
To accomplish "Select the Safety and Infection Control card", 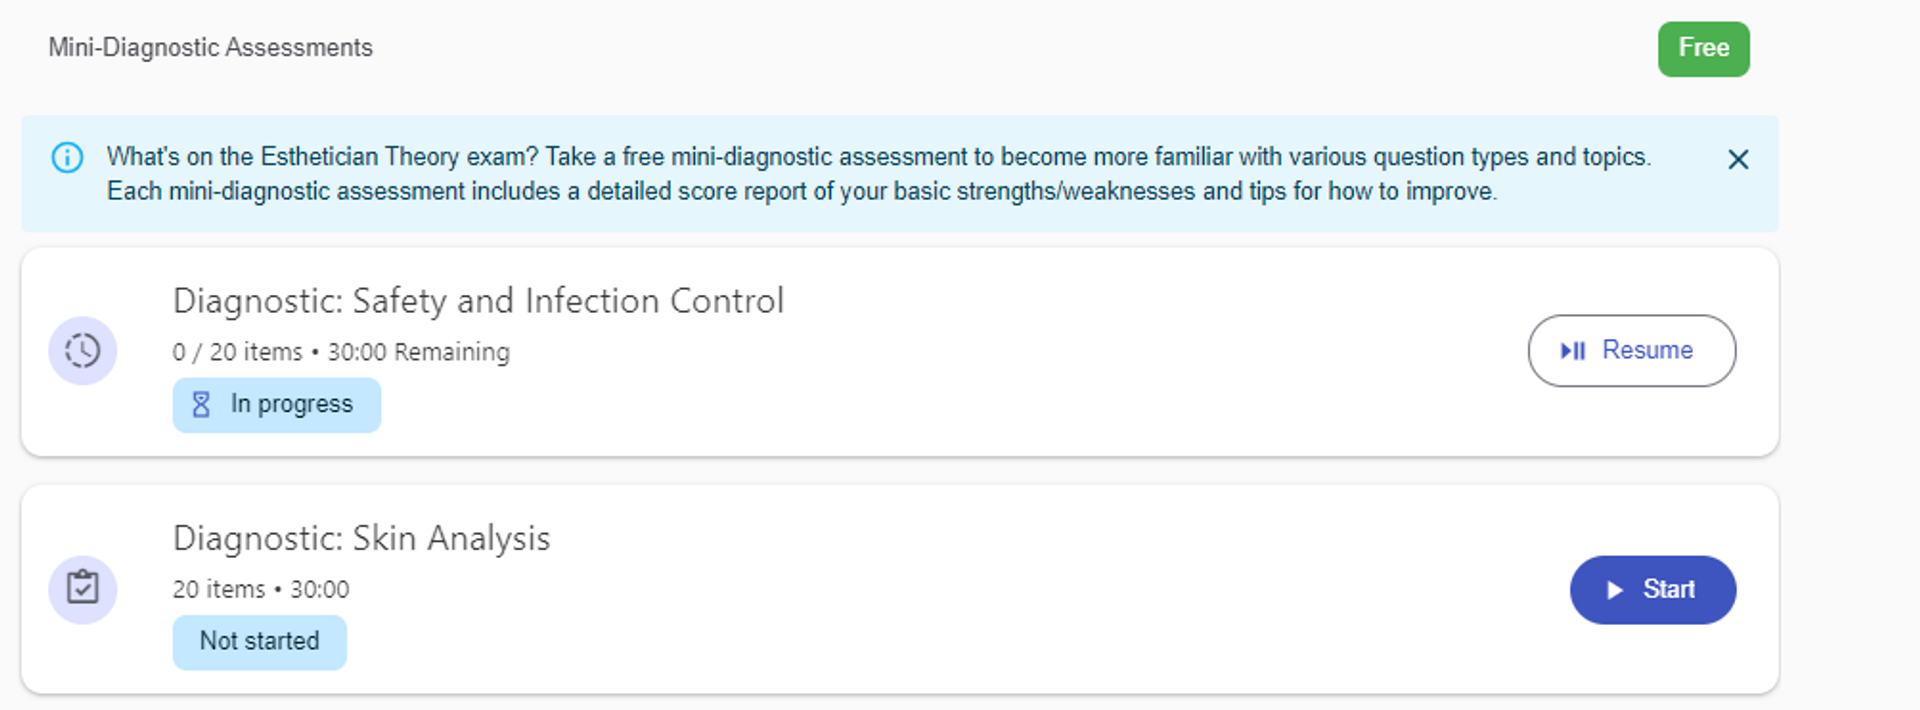I will [x=900, y=352].
